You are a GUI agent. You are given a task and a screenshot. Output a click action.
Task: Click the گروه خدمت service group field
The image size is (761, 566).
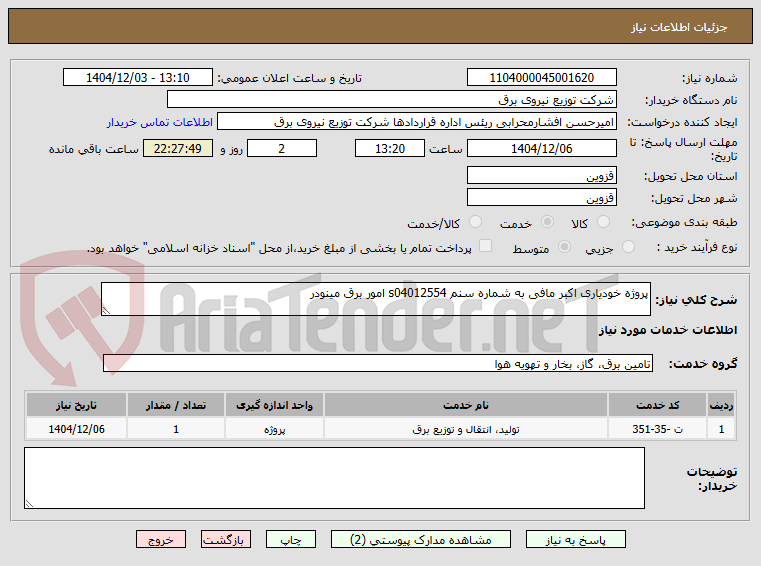point(378,364)
